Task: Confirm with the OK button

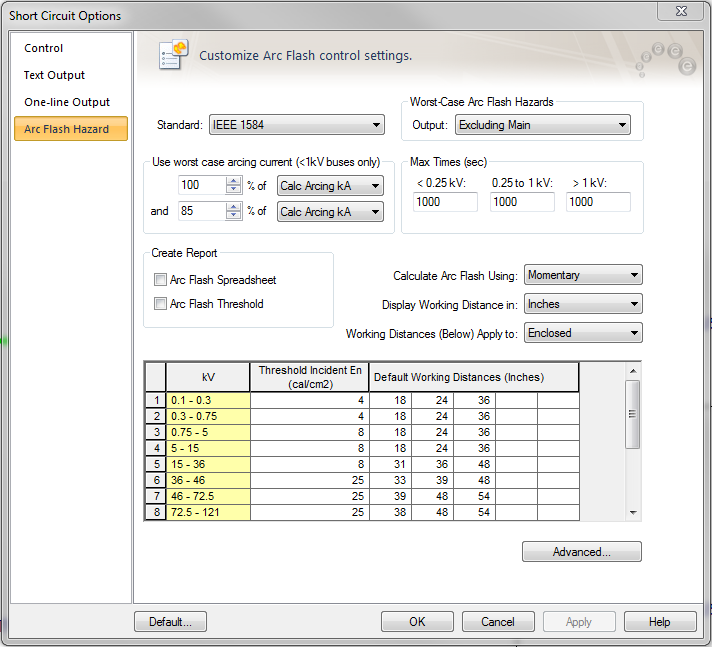Action: 417,622
